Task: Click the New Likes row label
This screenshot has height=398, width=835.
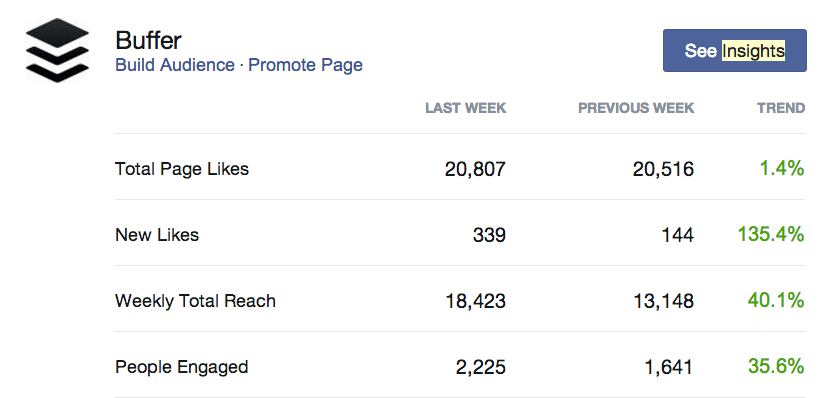Action: [x=157, y=235]
